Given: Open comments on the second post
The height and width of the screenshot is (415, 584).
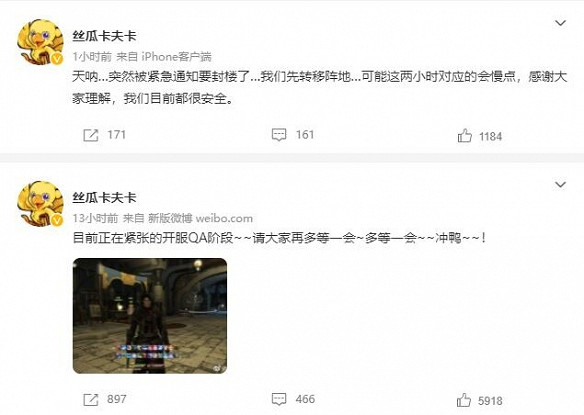Looking at the screenshot, I should tap(279, 399).
